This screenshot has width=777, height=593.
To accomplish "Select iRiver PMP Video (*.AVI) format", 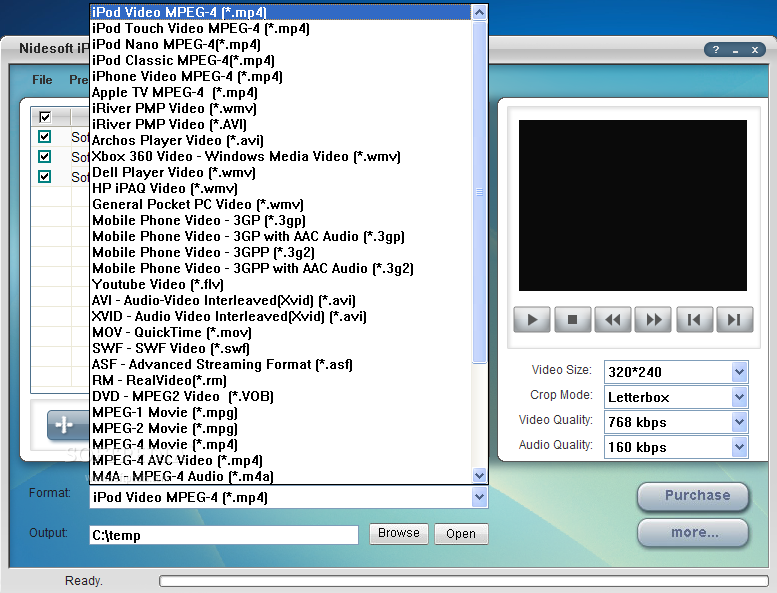I will [281, 124].
